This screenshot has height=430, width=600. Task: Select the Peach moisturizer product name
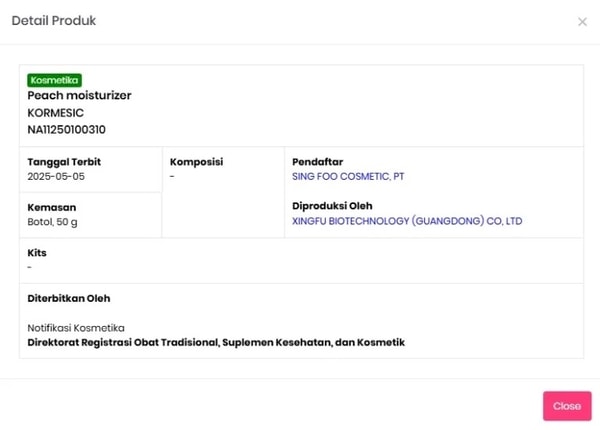(x=79, y=95)
